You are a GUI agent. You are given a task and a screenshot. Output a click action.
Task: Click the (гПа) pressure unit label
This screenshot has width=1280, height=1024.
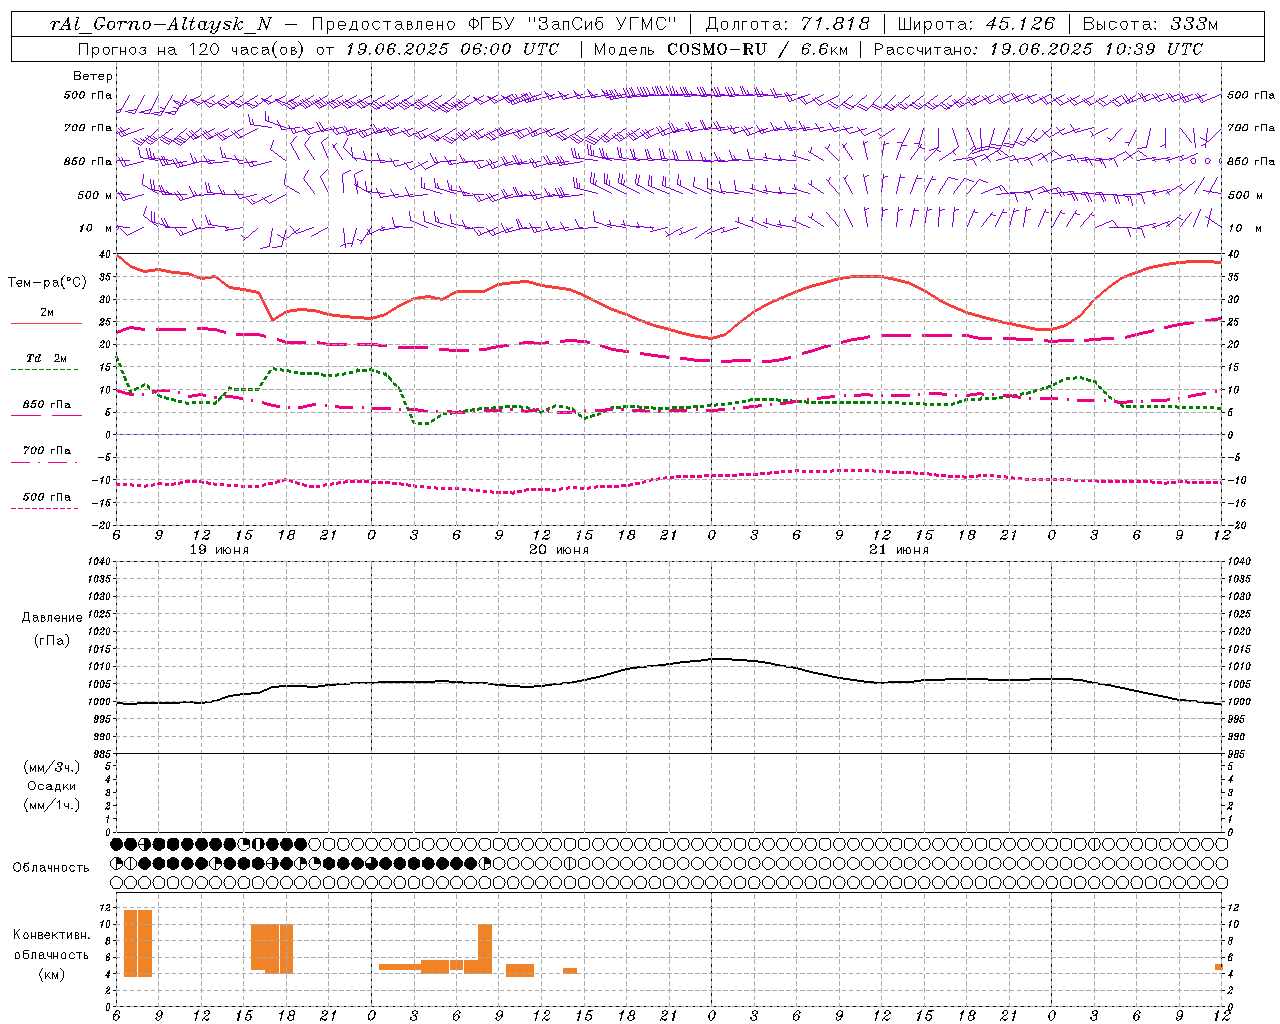pyautogui.click(x=52, y=640)
